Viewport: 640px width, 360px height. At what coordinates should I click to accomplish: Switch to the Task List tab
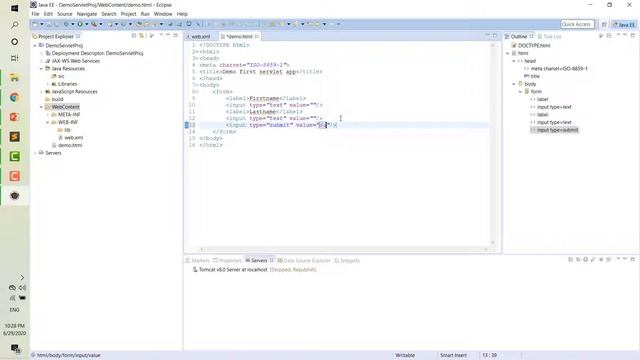tap(549, 36)
